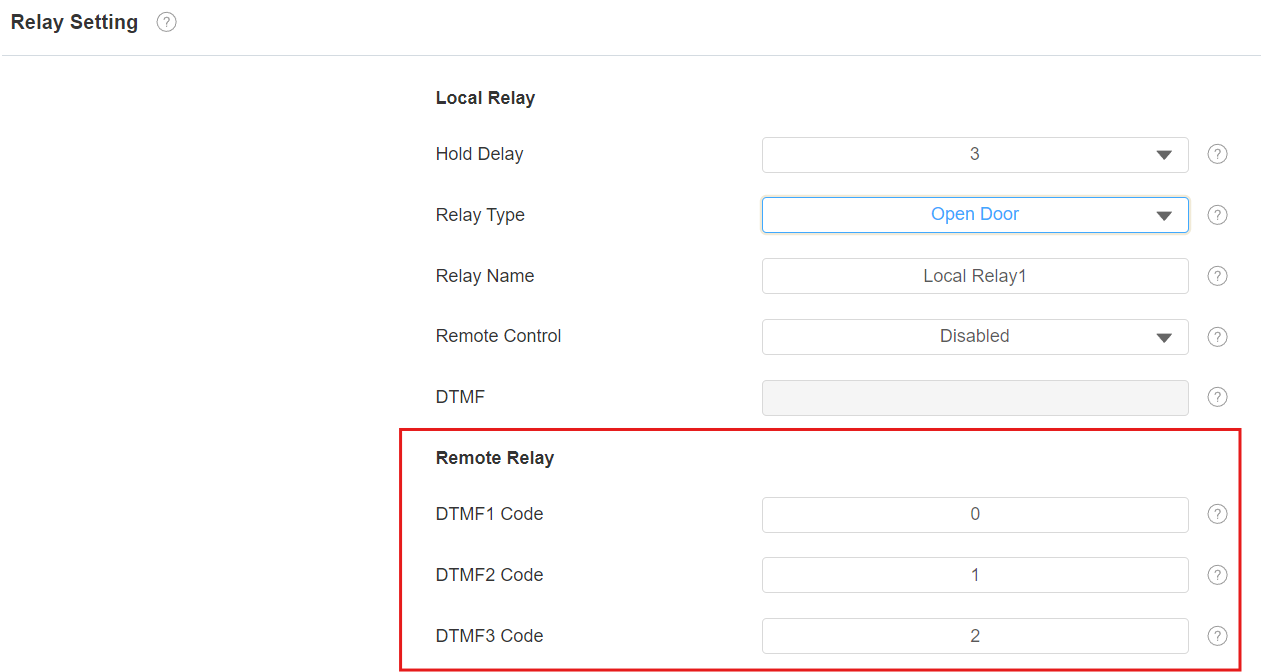This screenshot has width=1261, height=672.
Task: Click the Relay Name label
Action: click(485, 276)
